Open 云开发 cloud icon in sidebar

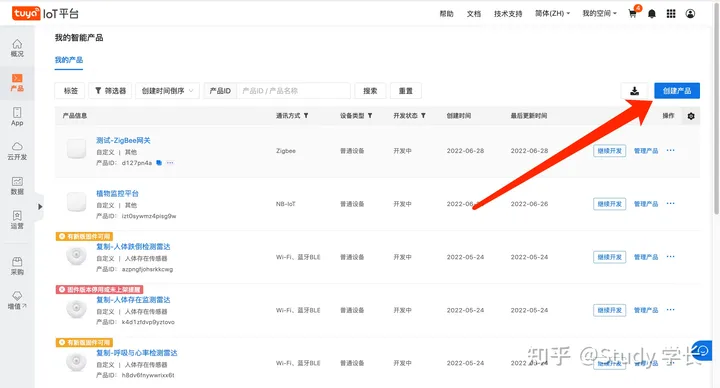(x=17, y=151)
